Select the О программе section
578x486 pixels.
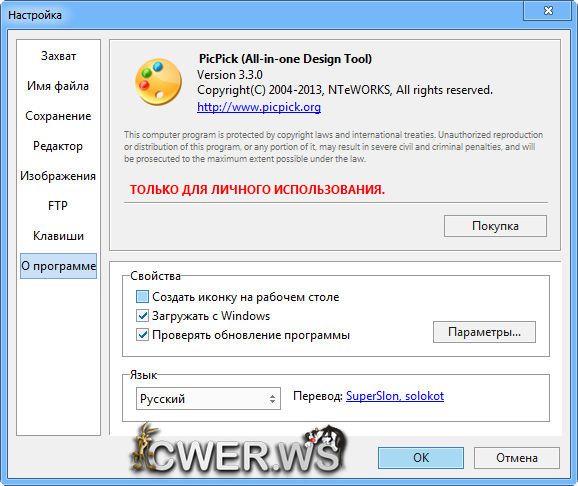(x=58, y=266)
